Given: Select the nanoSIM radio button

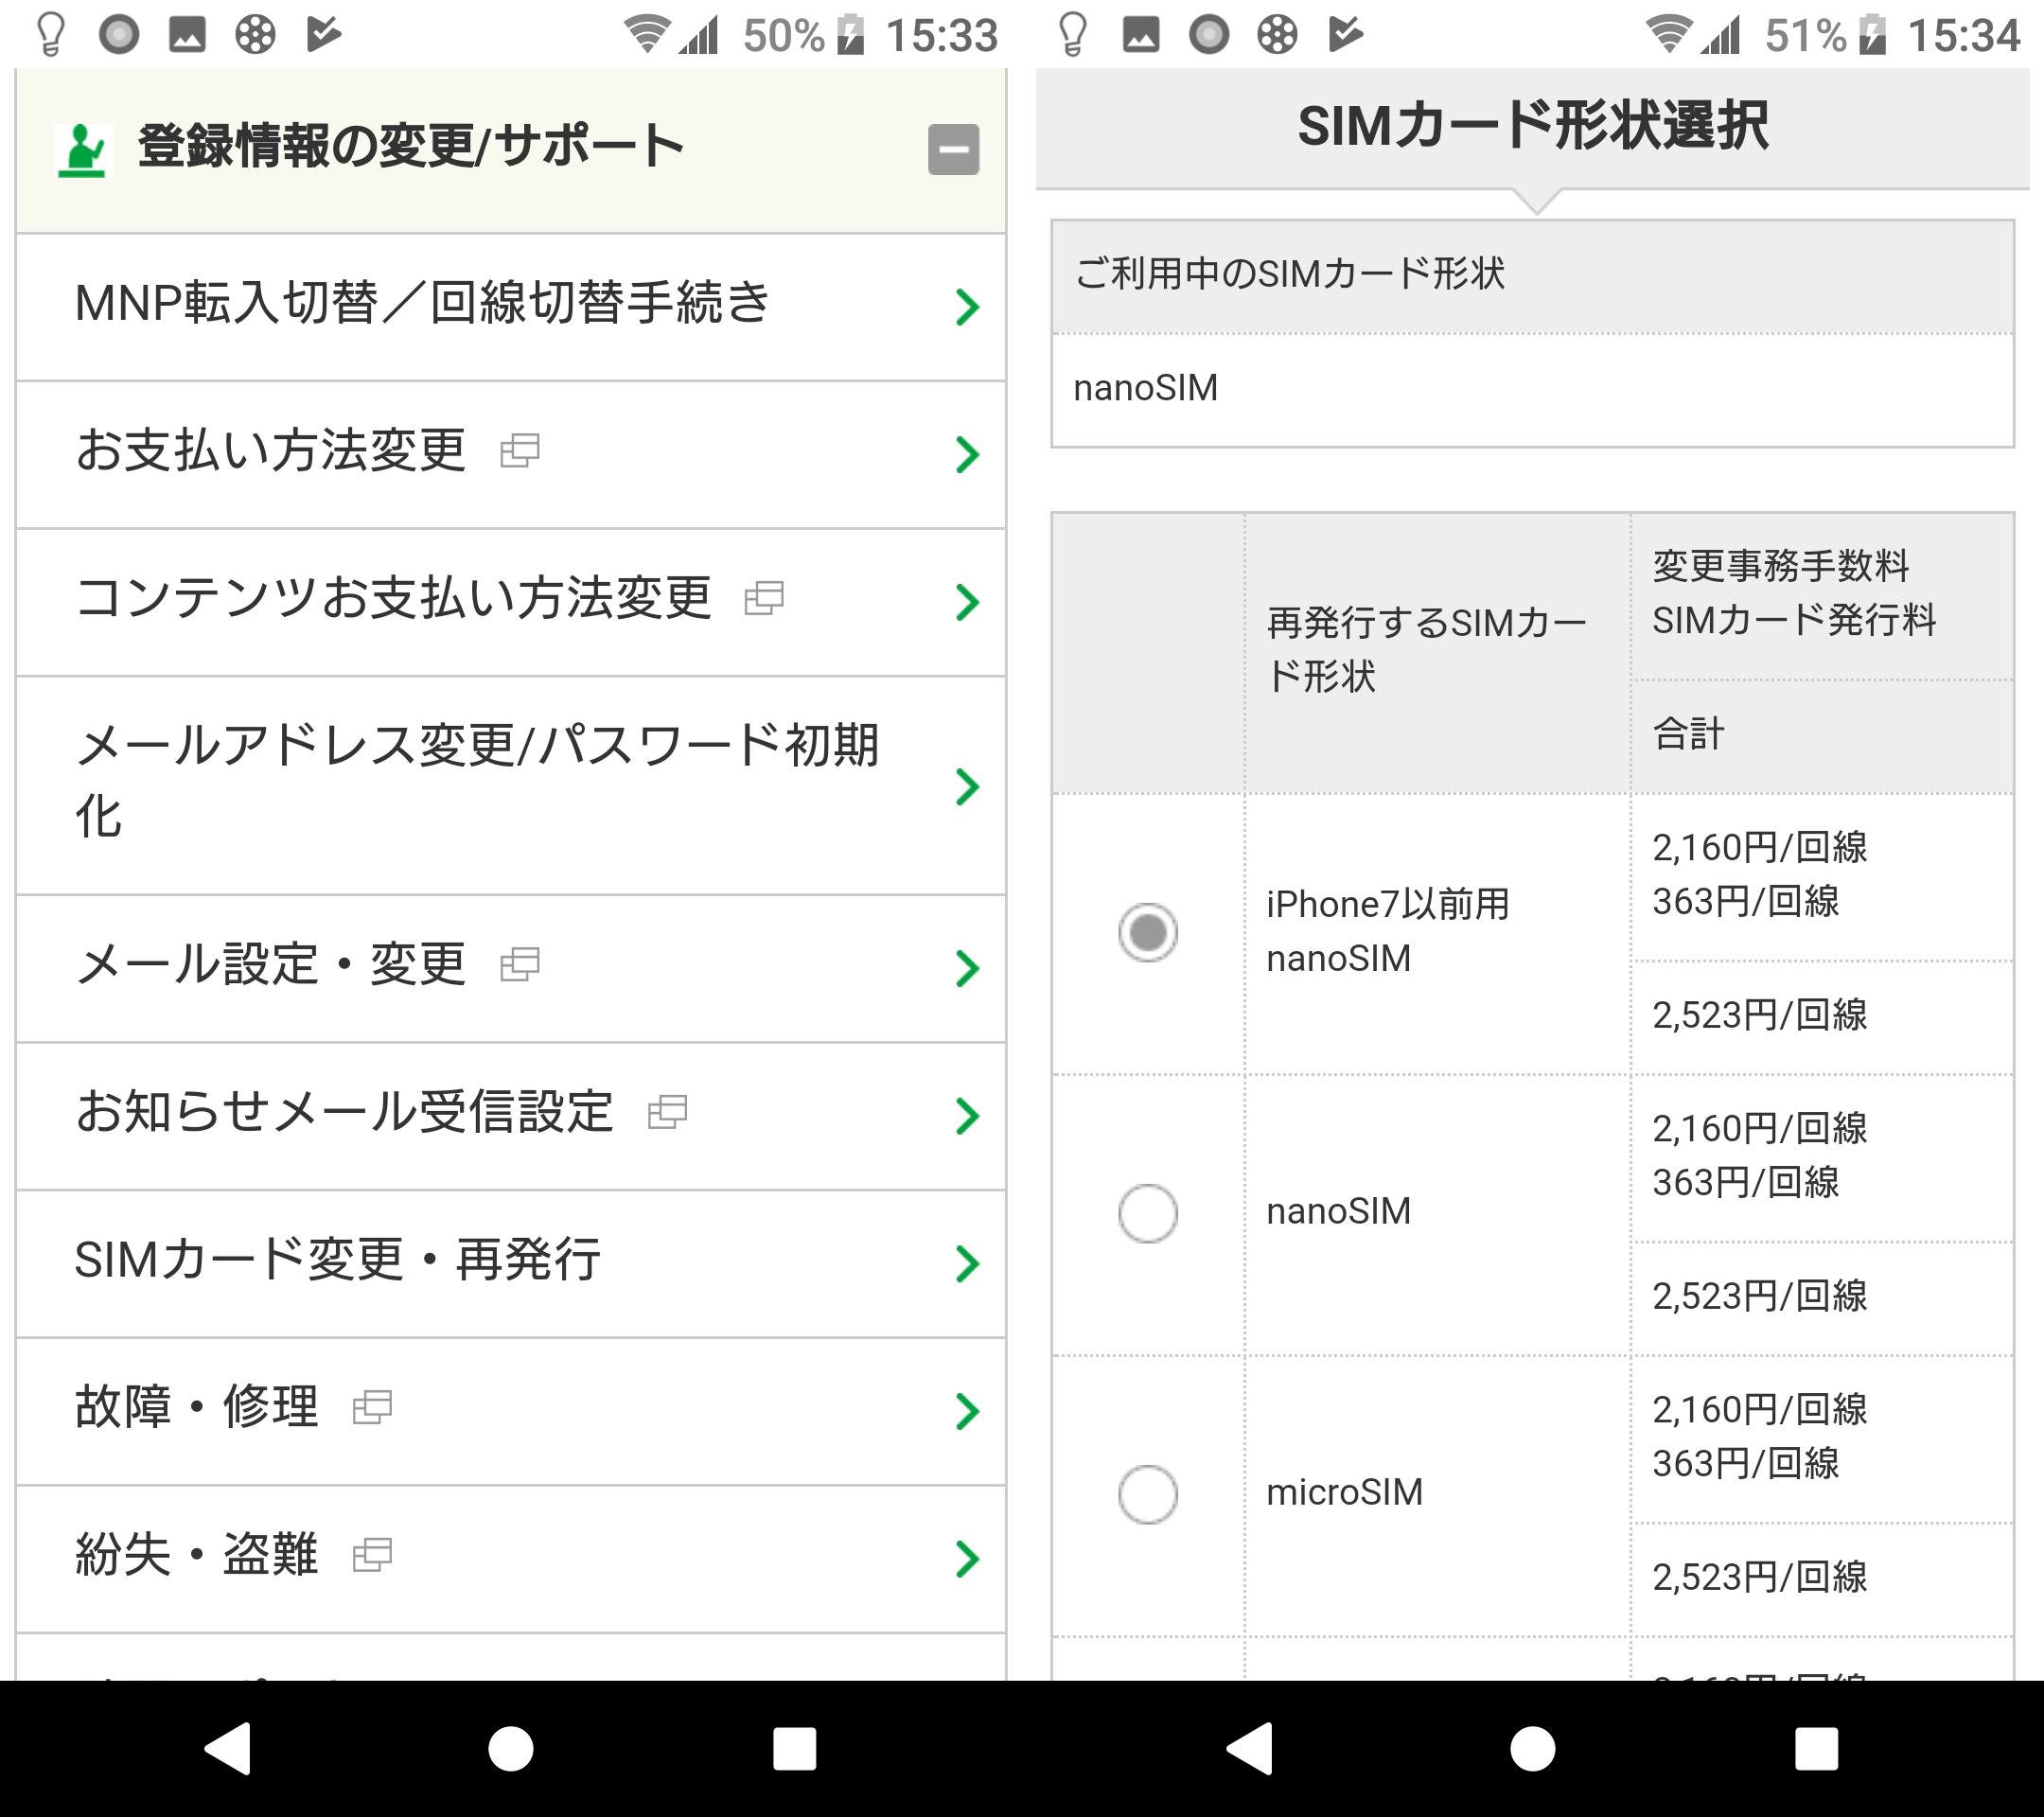Looking at the screenshot, I should pos(1147,1213).
